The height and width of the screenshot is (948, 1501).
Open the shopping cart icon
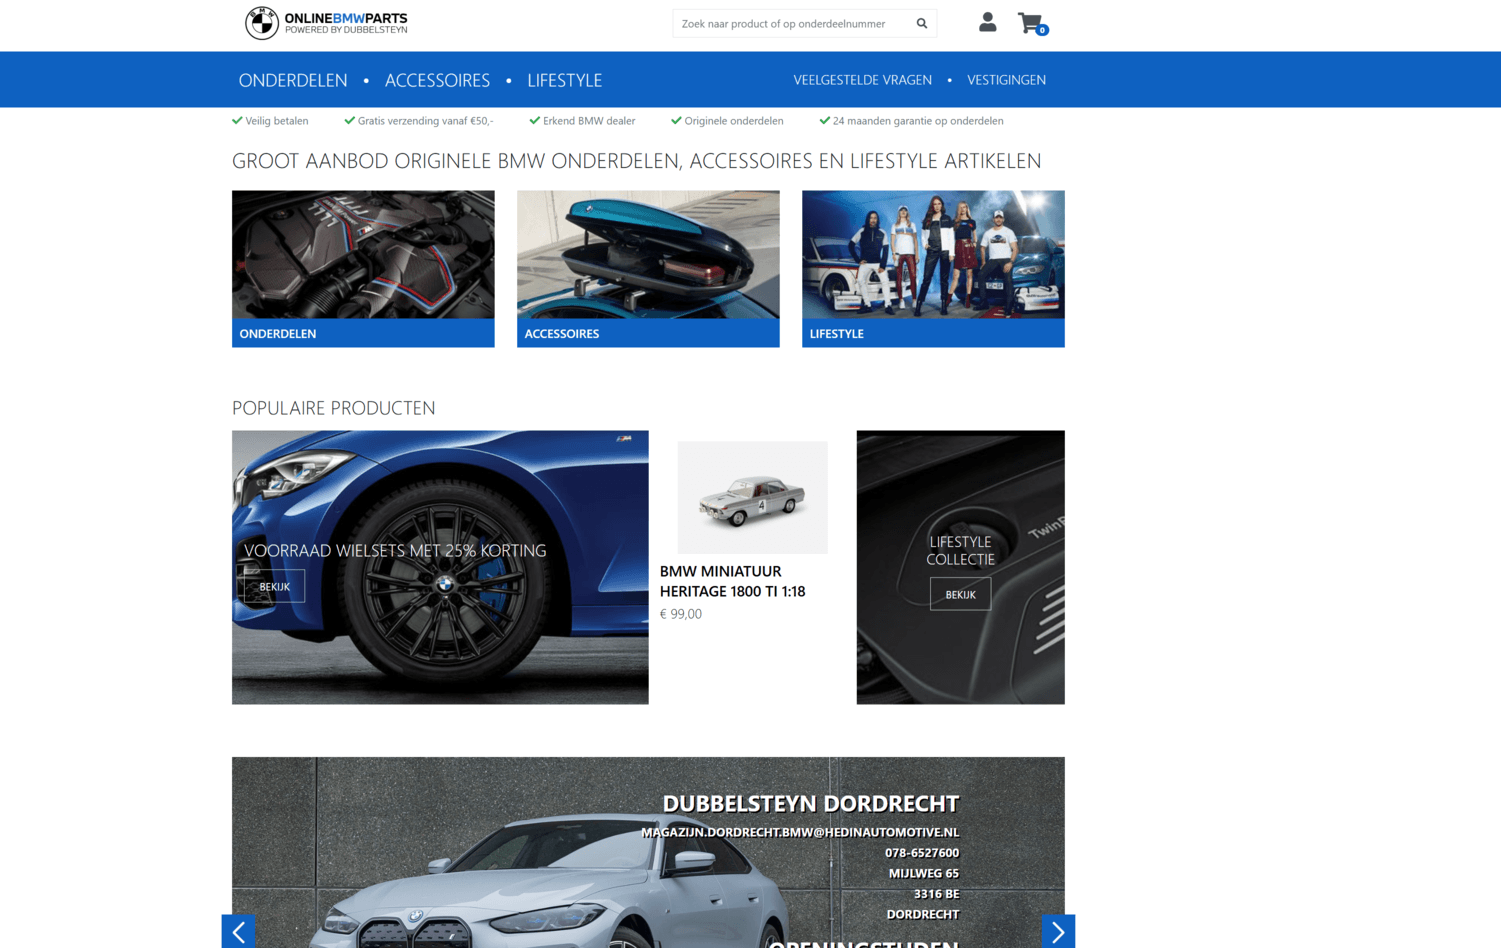[1031, 23]
